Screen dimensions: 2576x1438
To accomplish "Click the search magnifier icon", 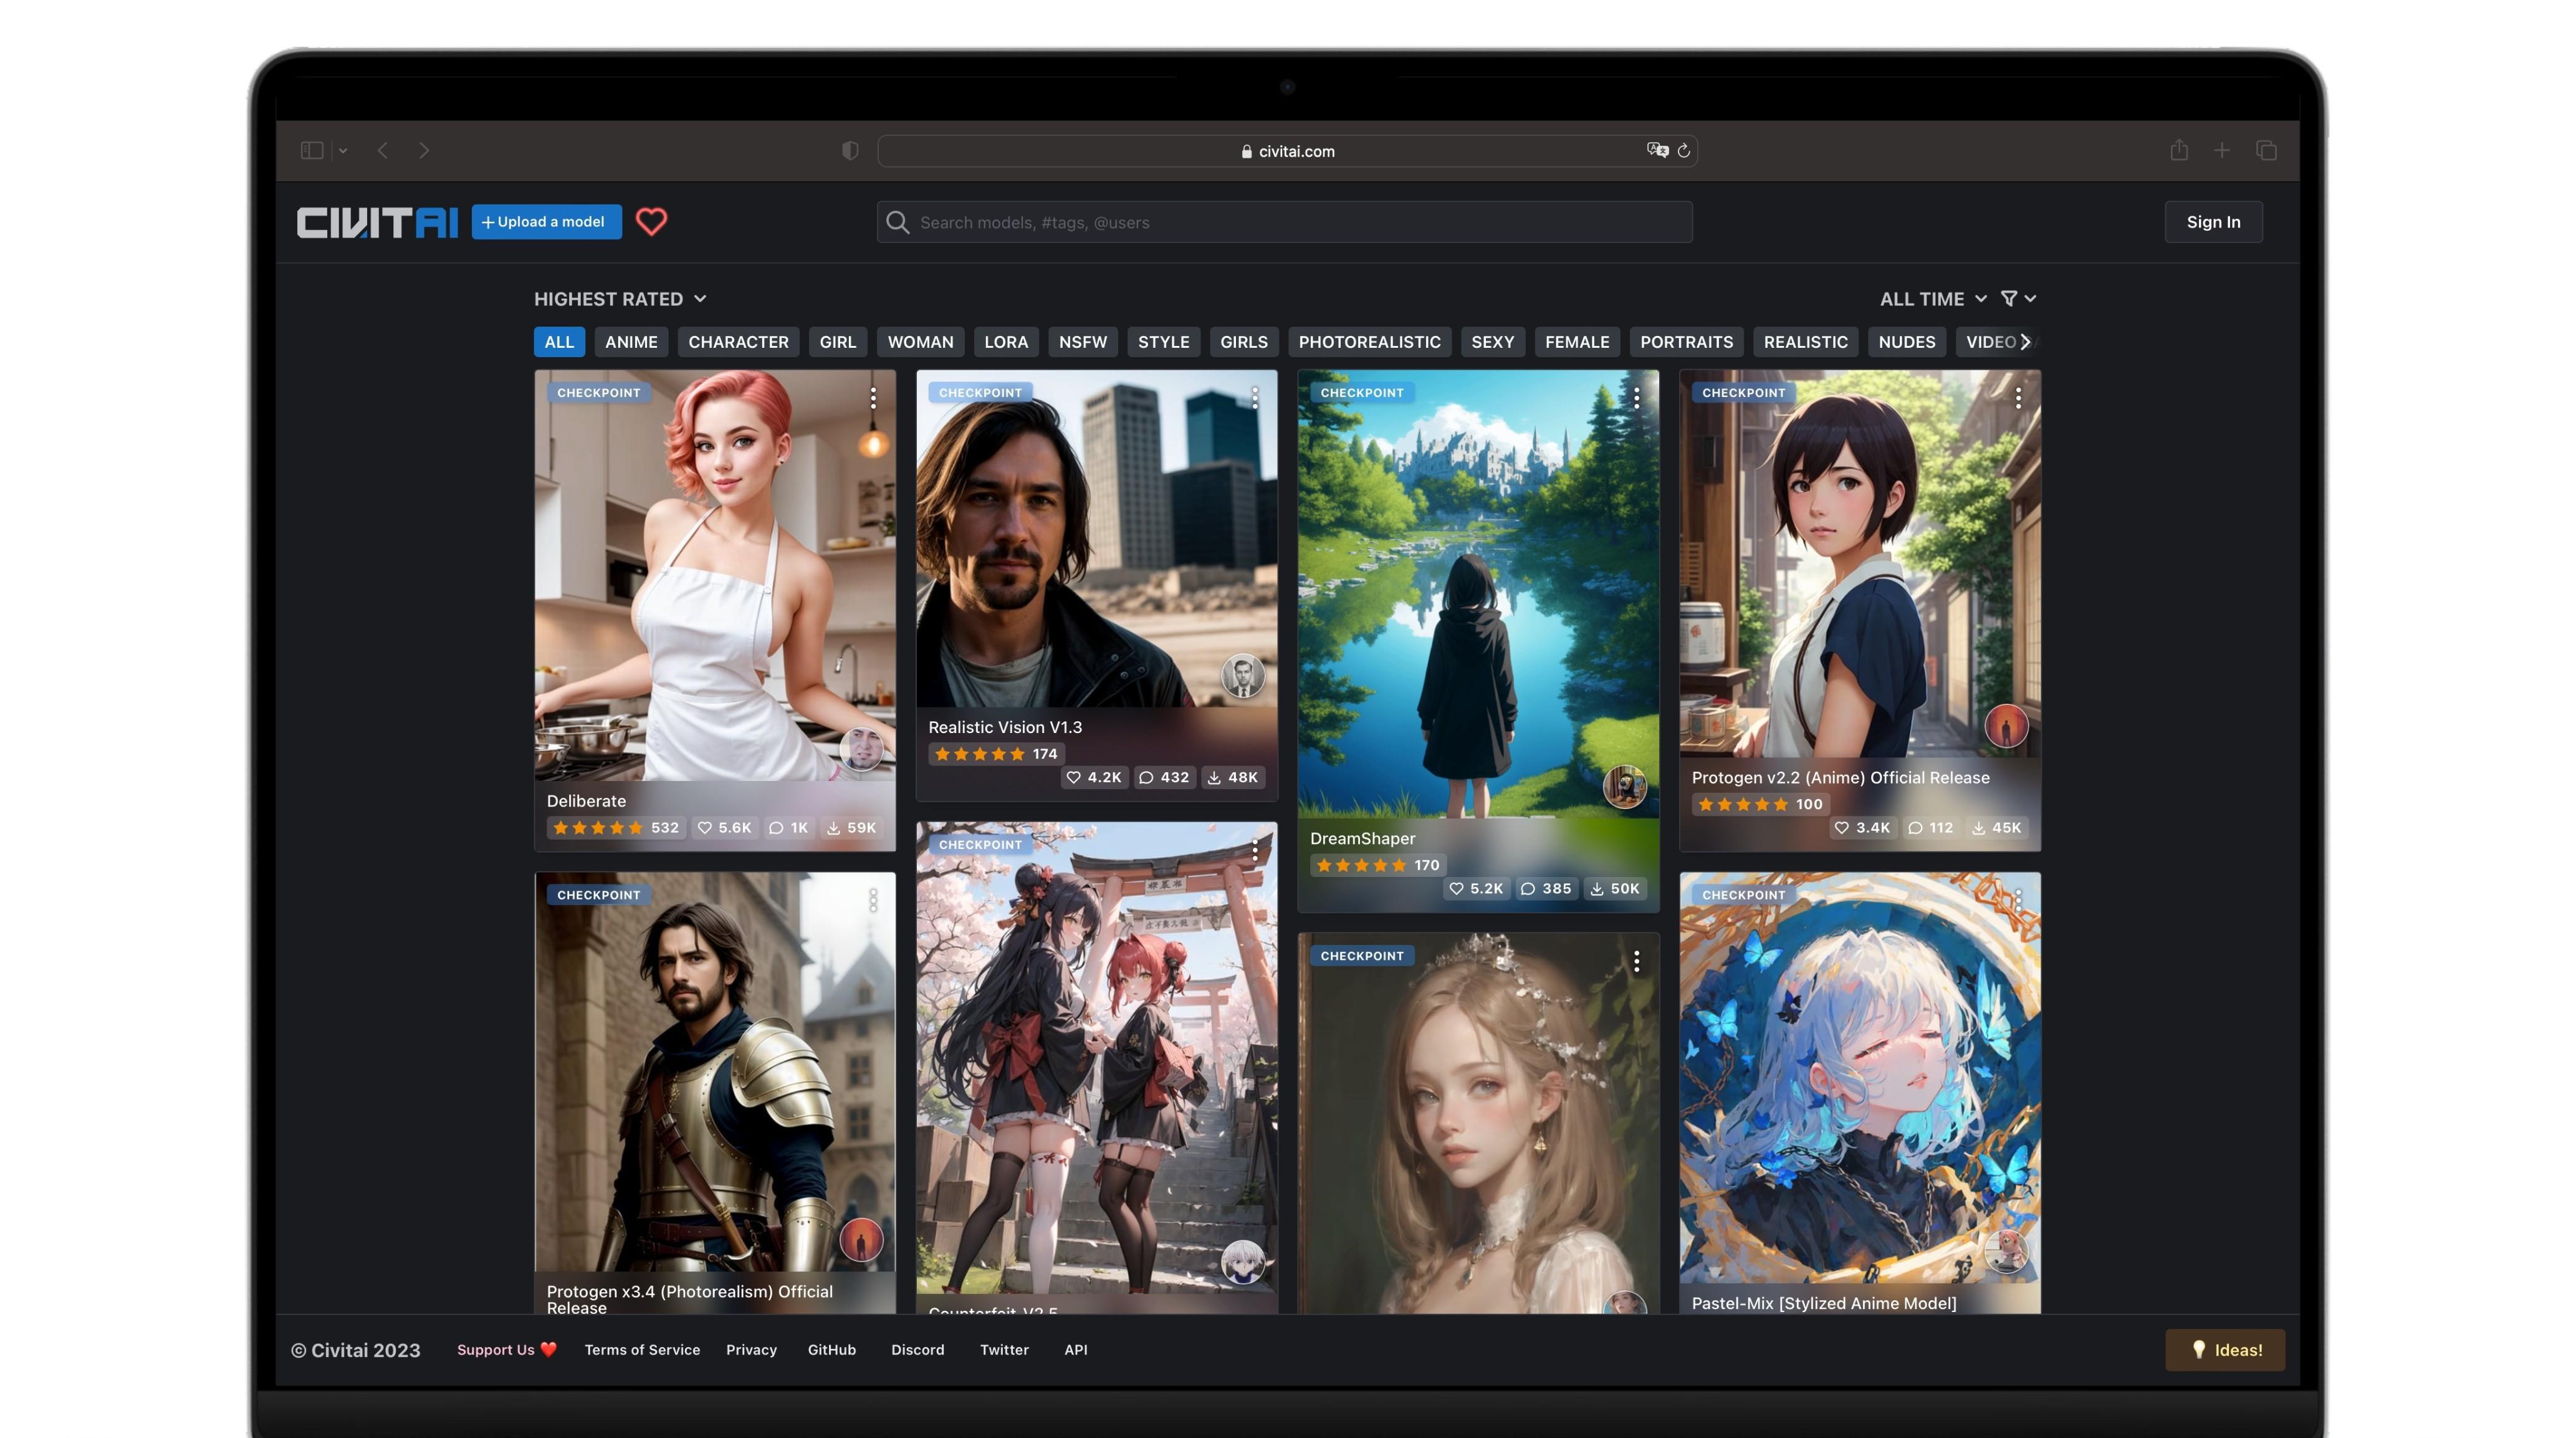I will pos(898,222).
